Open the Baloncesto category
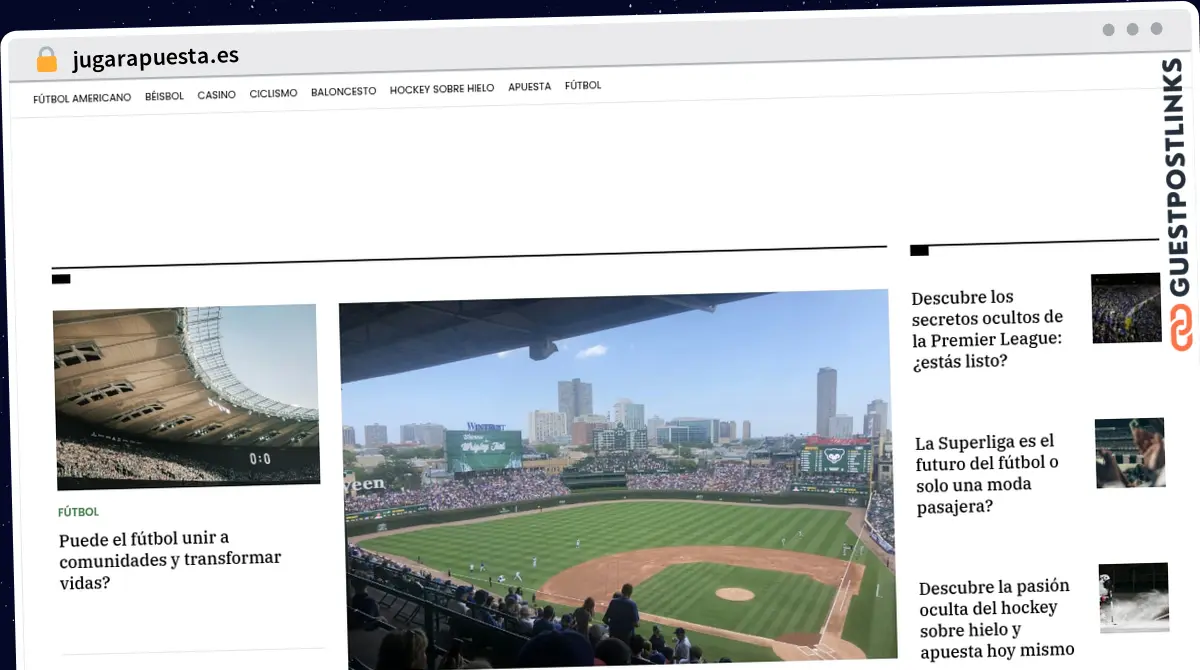The height and width of the screenshot is (670, 1200). pos(343,91)
